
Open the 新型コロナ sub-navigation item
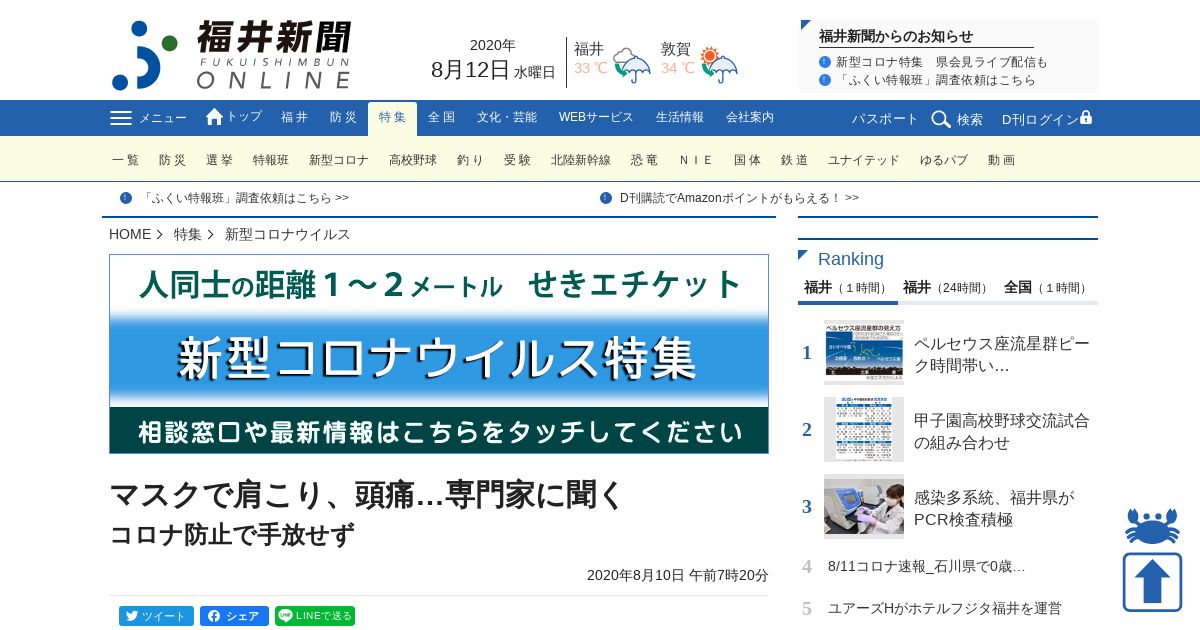pyautogui.click(x=339, y=160)
